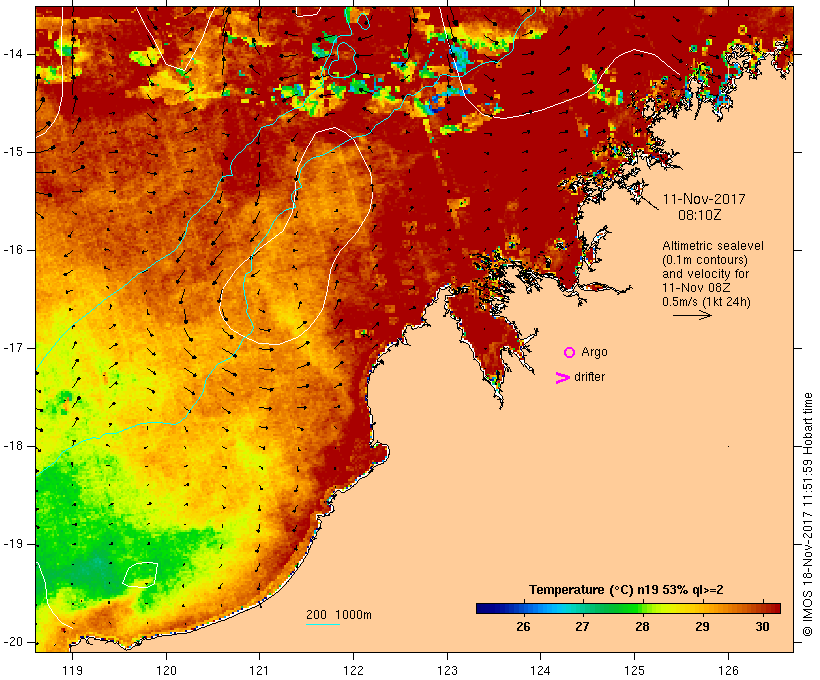Screen dimensions: 820x680
Task: Click the temperature color bar
Action: (628, 608)
